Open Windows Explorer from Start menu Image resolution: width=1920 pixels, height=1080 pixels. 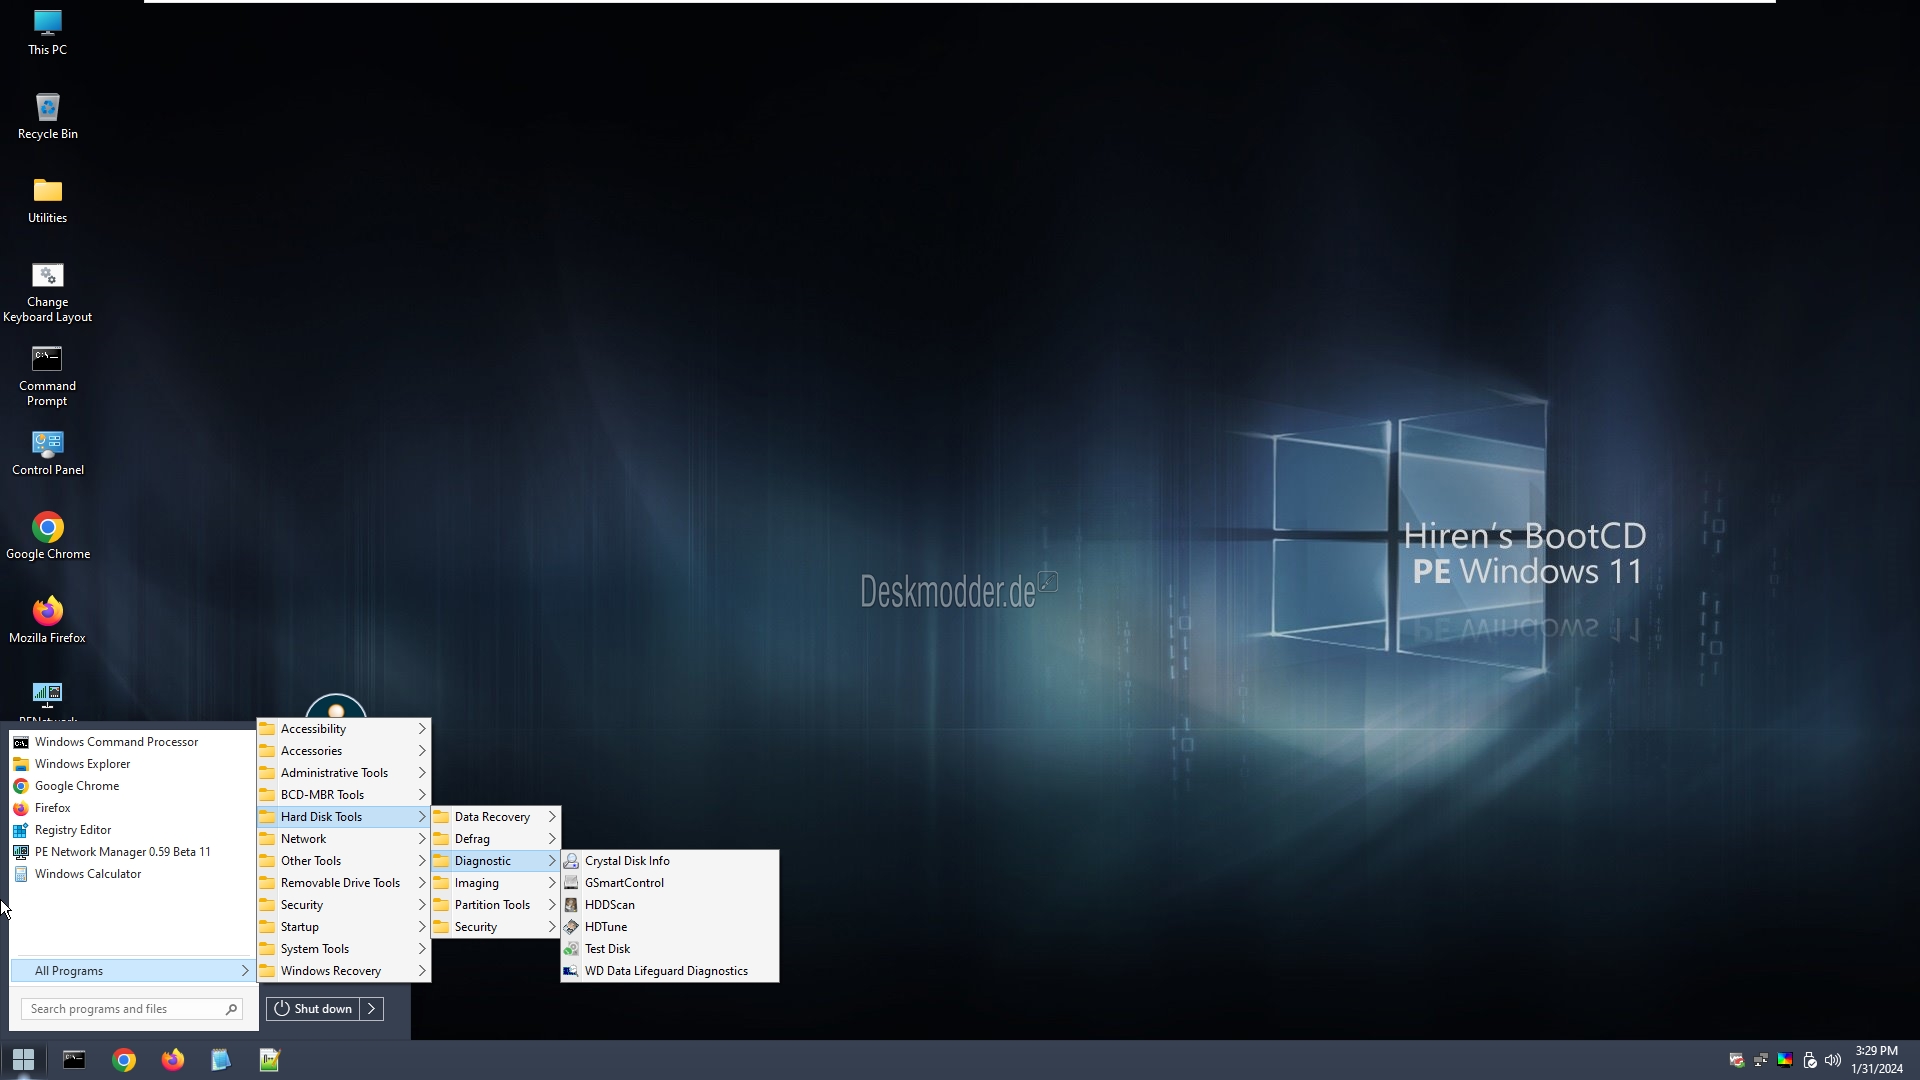click(132, 764)
